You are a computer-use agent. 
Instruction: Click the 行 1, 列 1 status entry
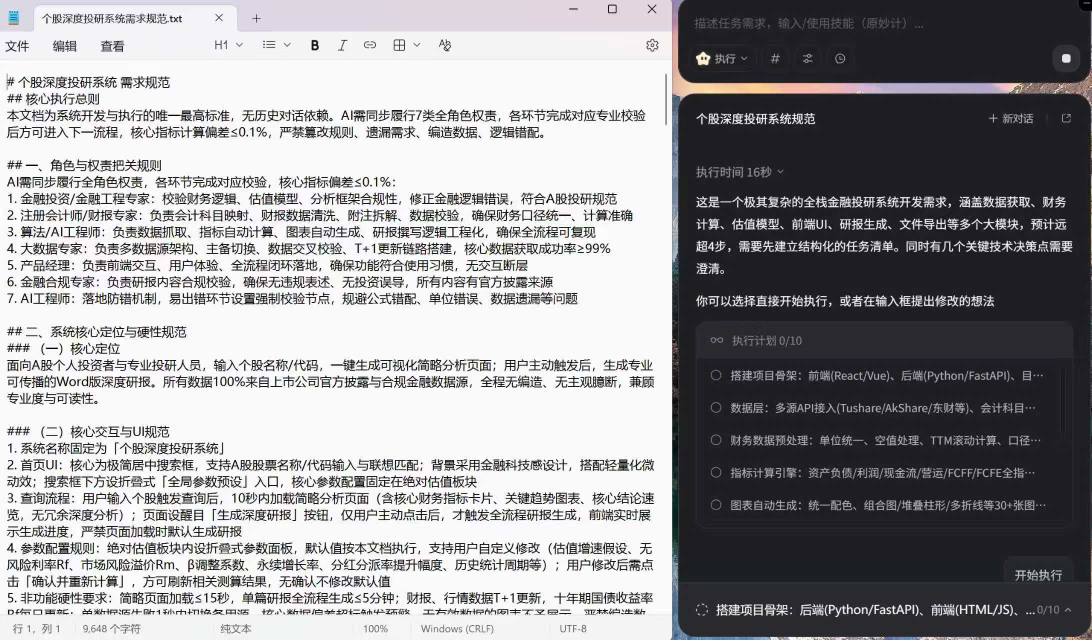click(36, 628)
